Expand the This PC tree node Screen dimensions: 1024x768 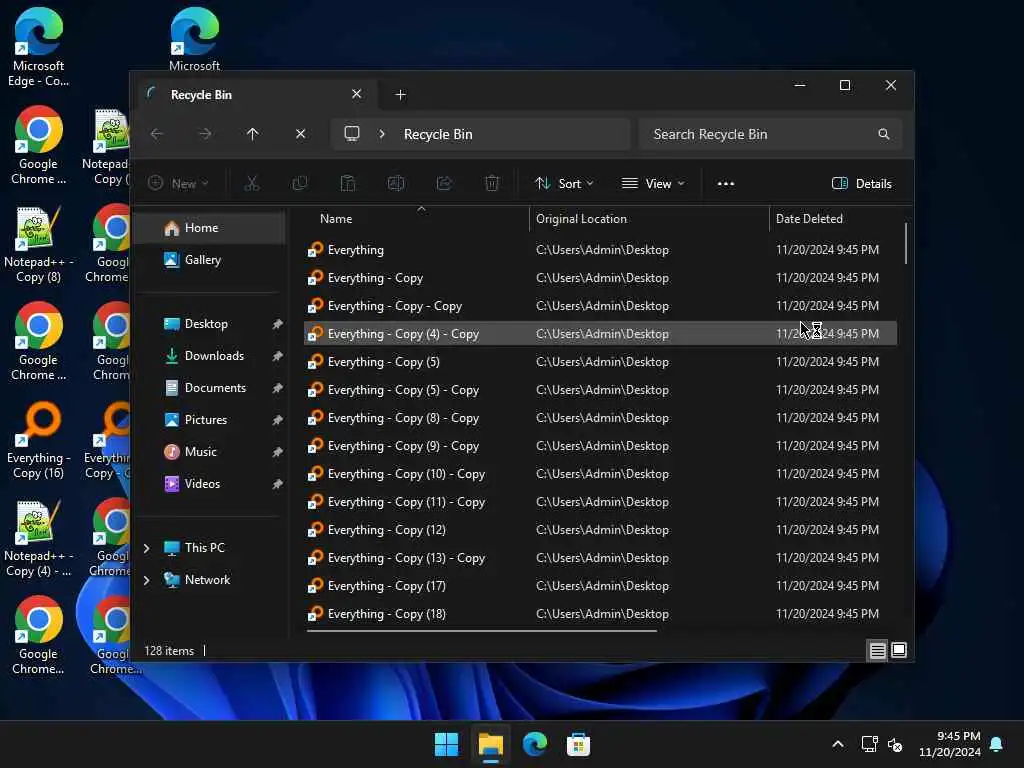pos(147,548)
